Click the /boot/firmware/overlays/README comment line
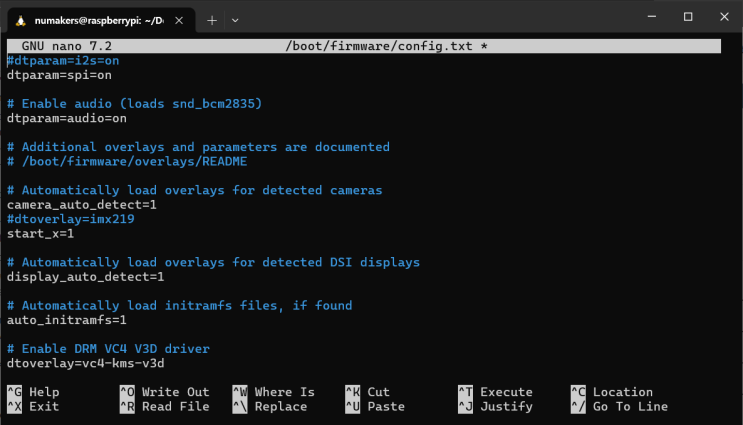 127,162
